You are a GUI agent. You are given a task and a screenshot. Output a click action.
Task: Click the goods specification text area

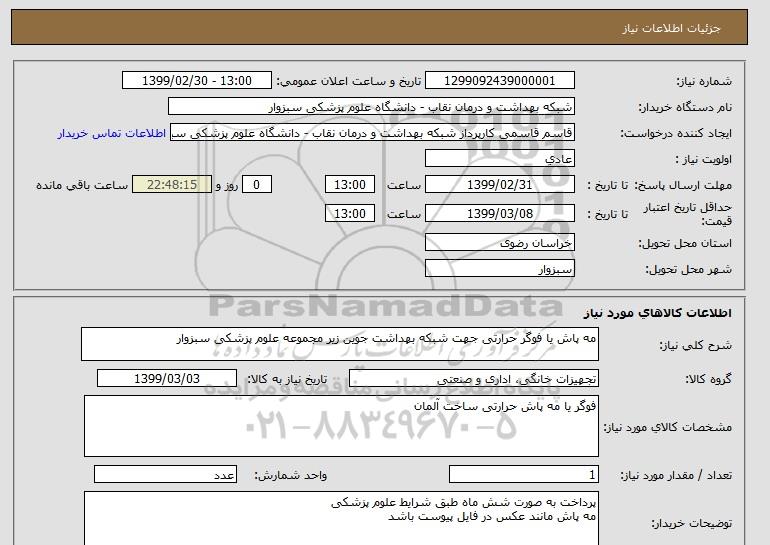click(341, 426)
